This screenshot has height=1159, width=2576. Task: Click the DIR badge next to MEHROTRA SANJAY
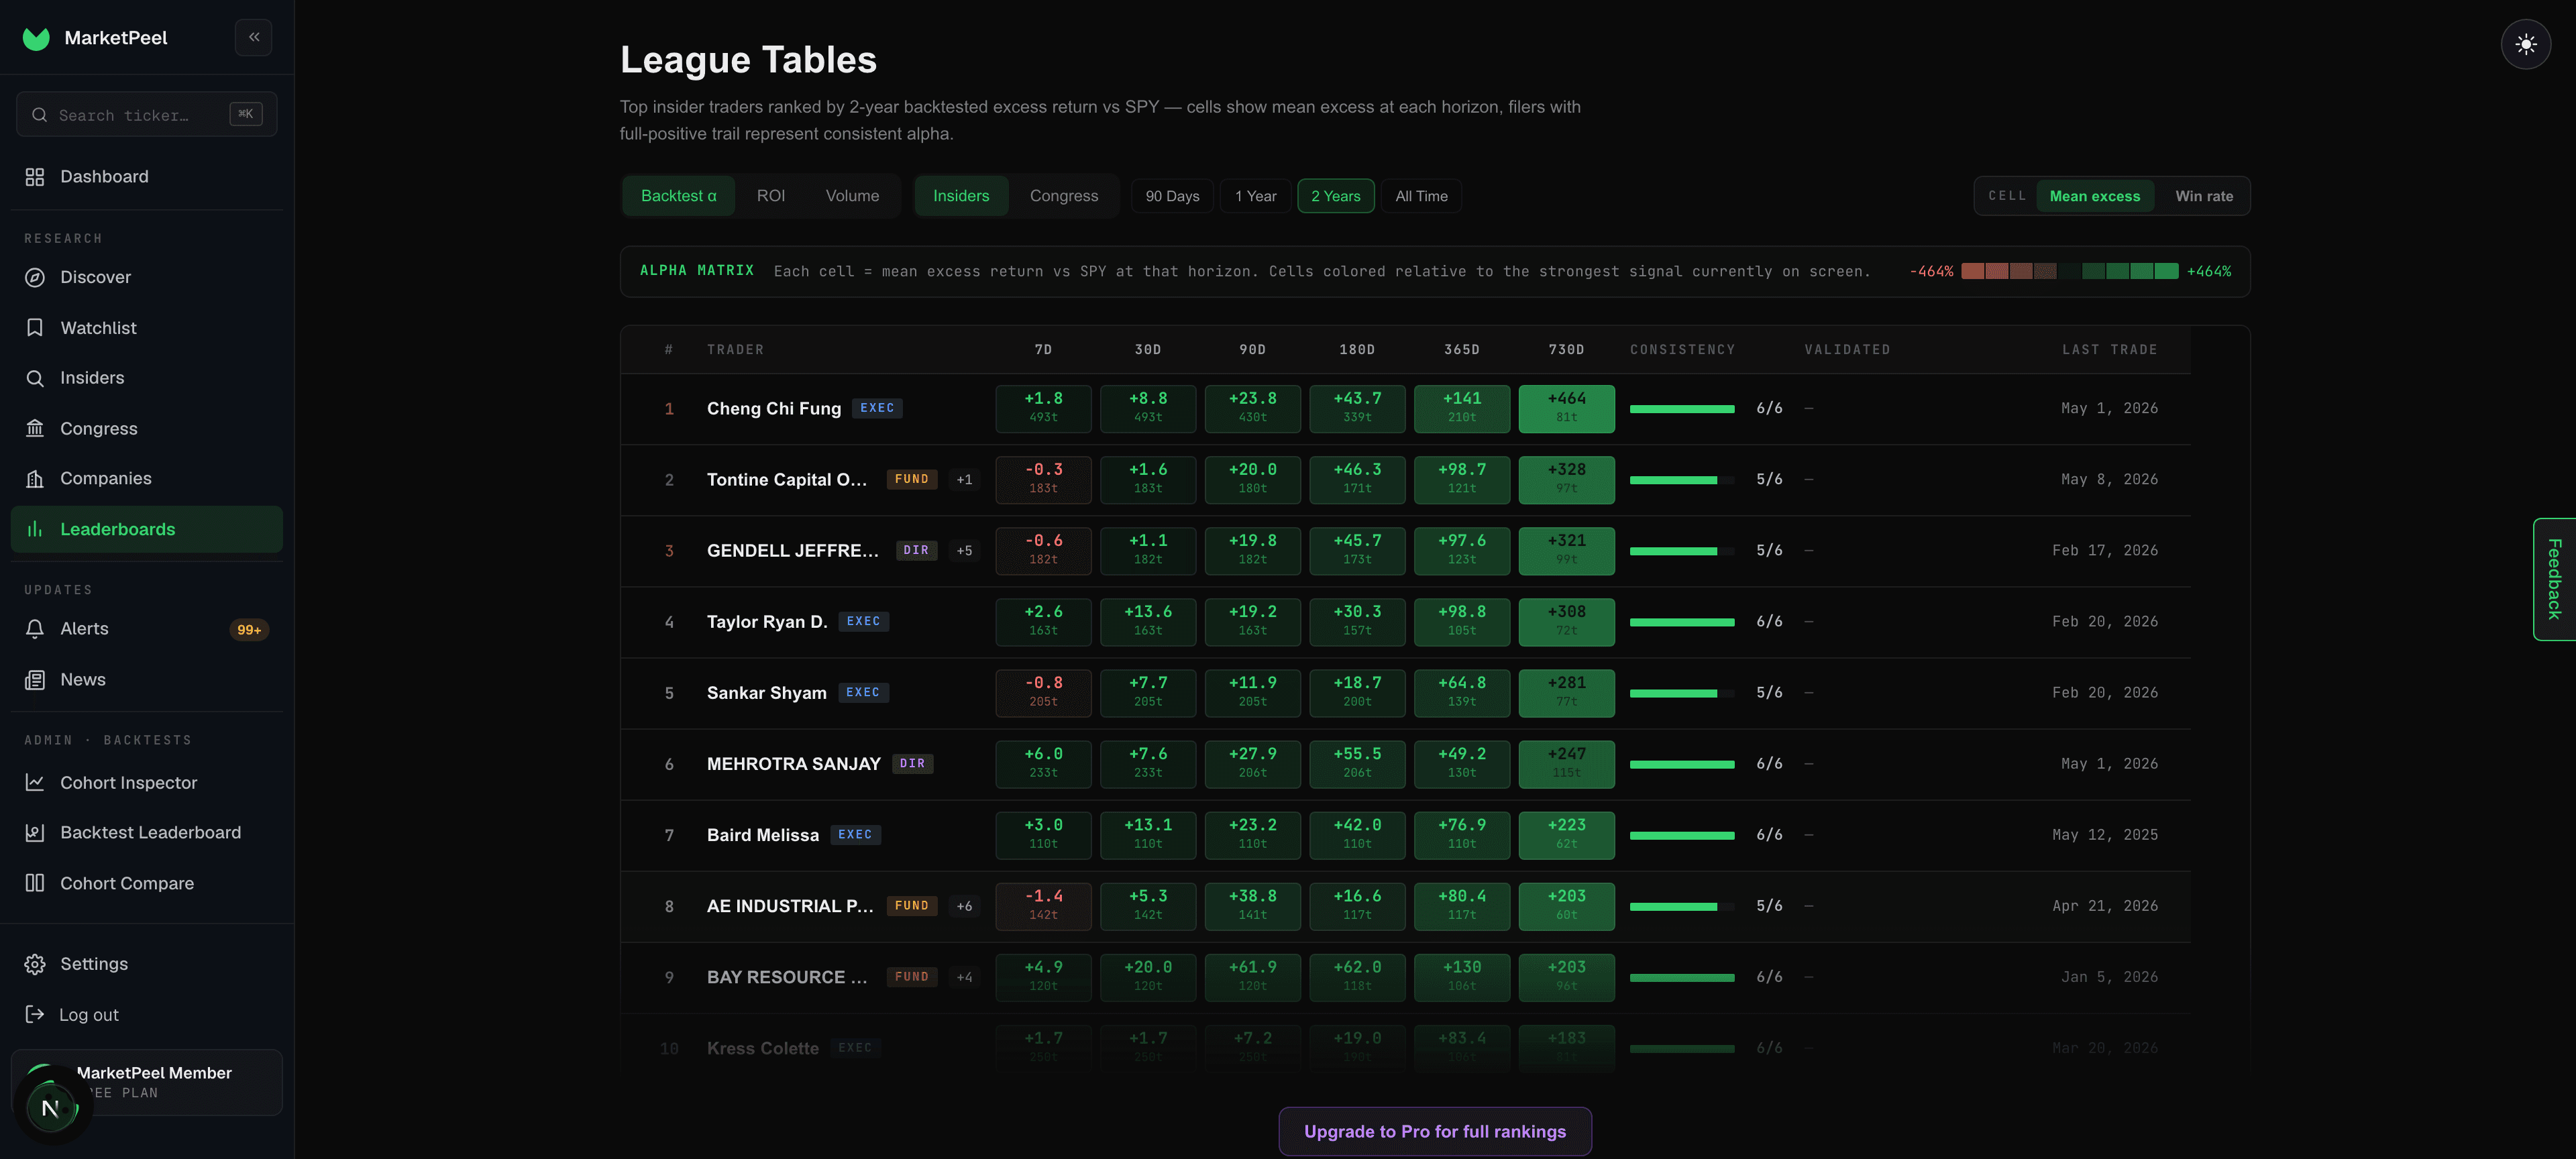912,764
